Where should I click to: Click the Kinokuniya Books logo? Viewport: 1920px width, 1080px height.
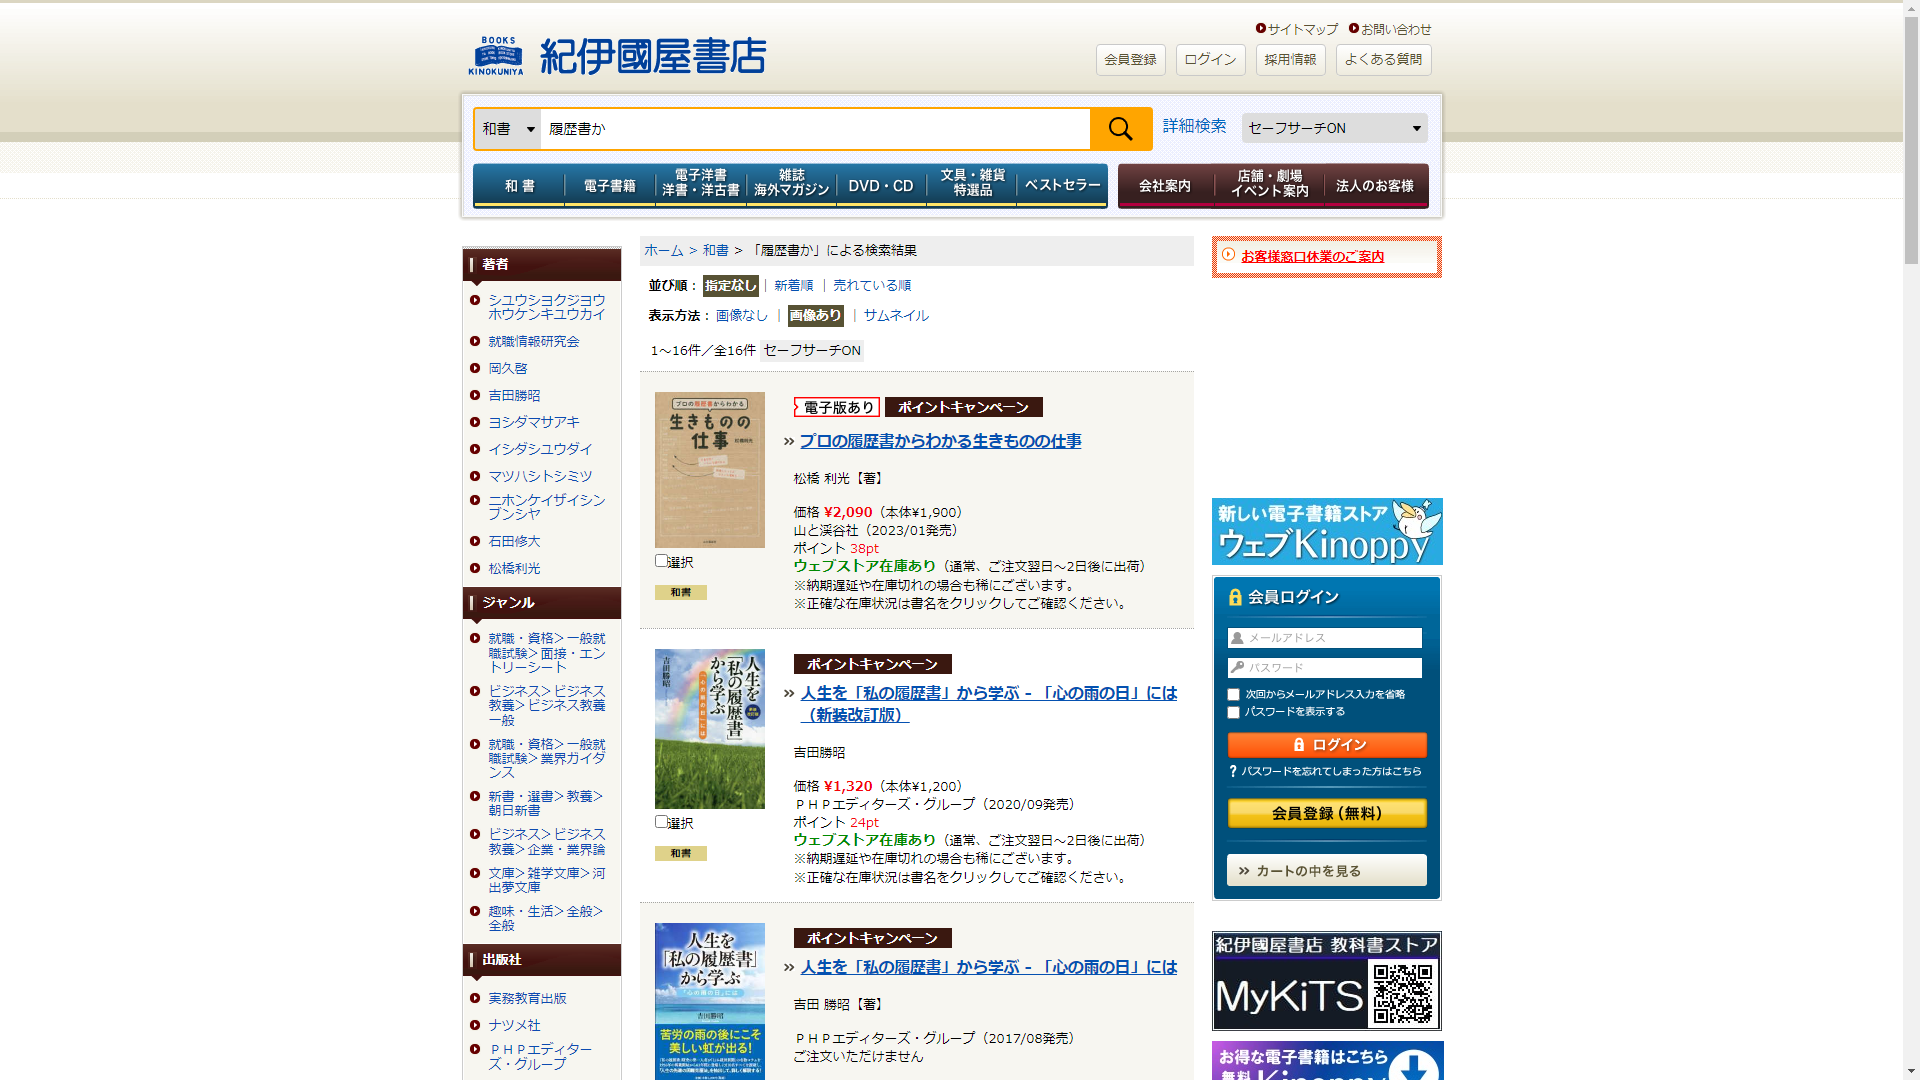click(x=617, y=56)
